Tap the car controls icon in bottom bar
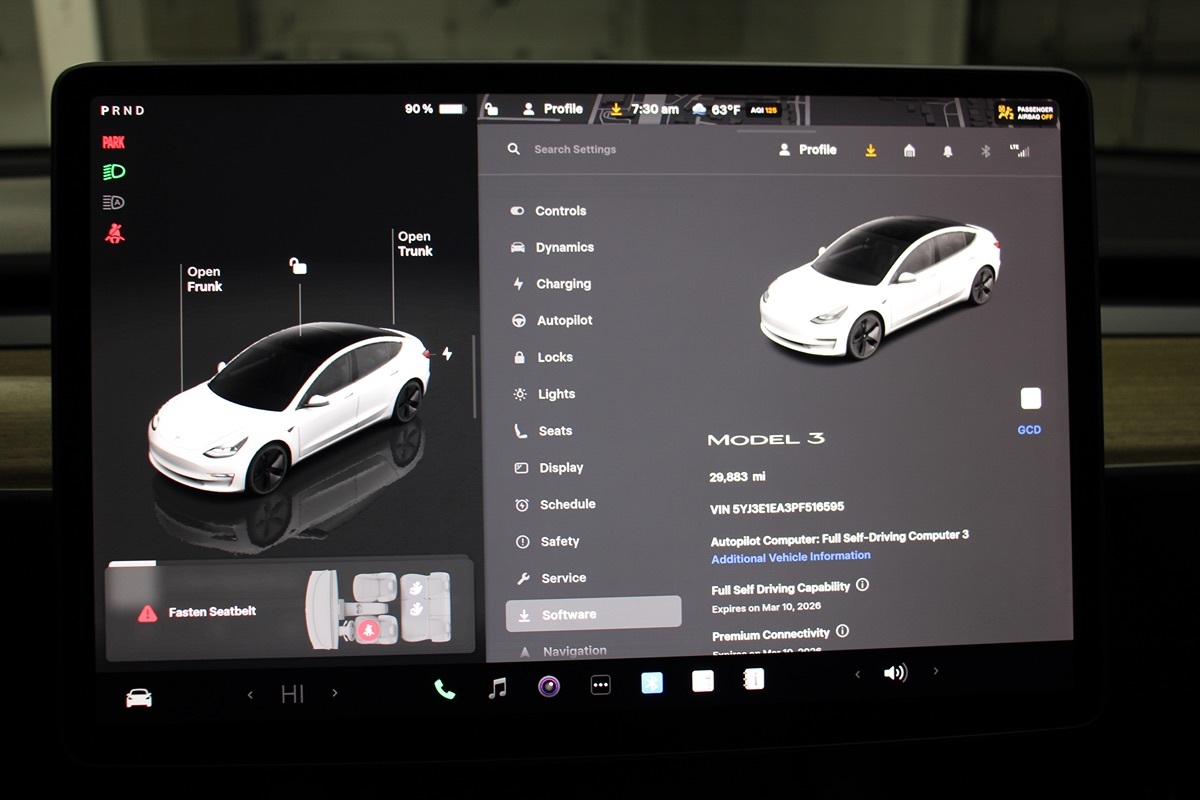The image size is (1200, 800). 139,698
